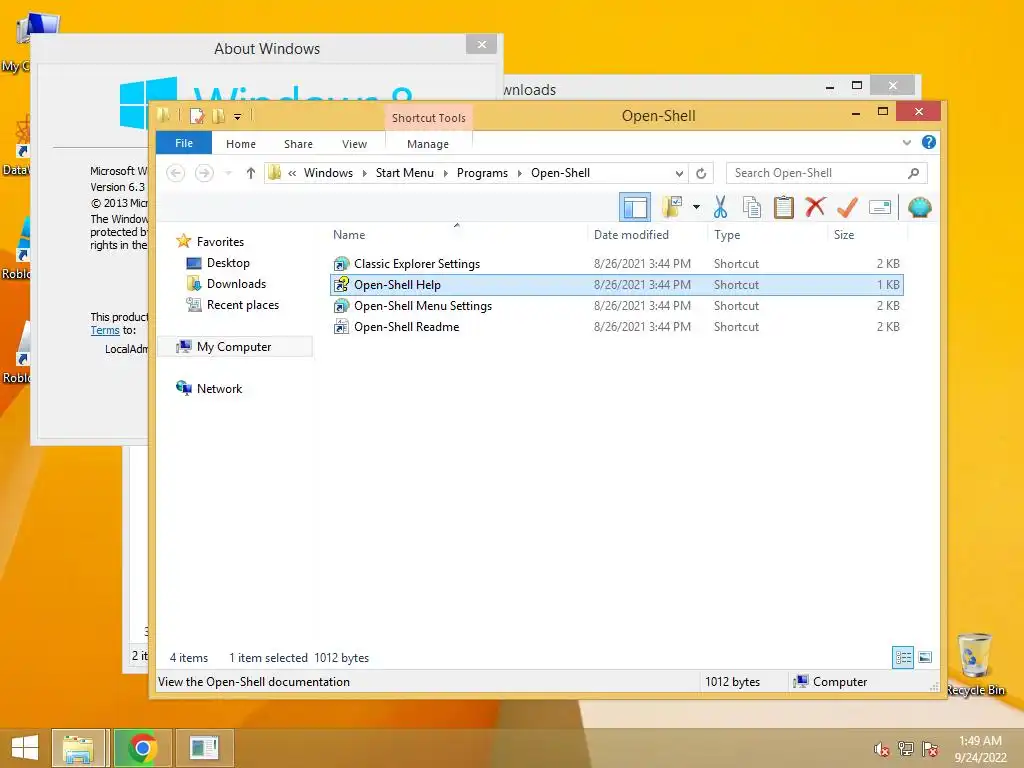Screen dimensions: 1024x768
Task: Select the Open-Shell Help shortcut
Action: (617, 285)
